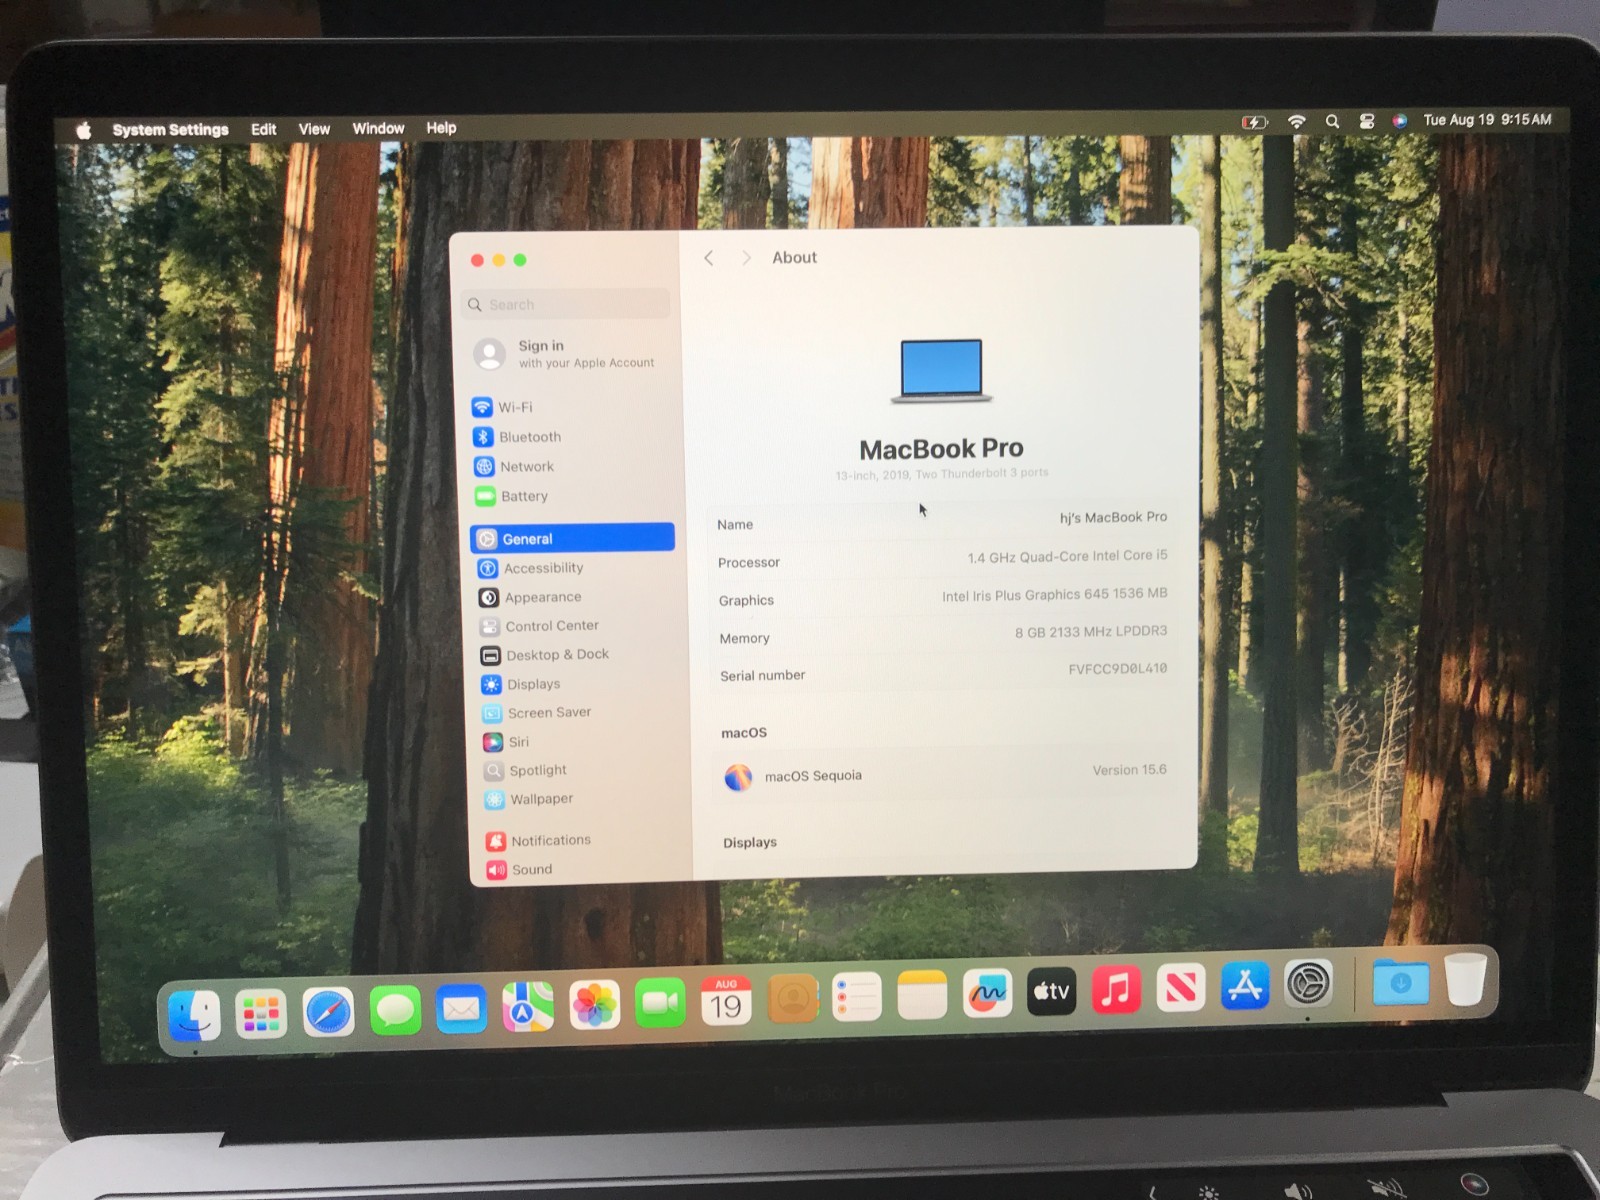This screenshot has height=1200, width=1600.
Task: Open Accessibility settings
Action: click(543, 568)
